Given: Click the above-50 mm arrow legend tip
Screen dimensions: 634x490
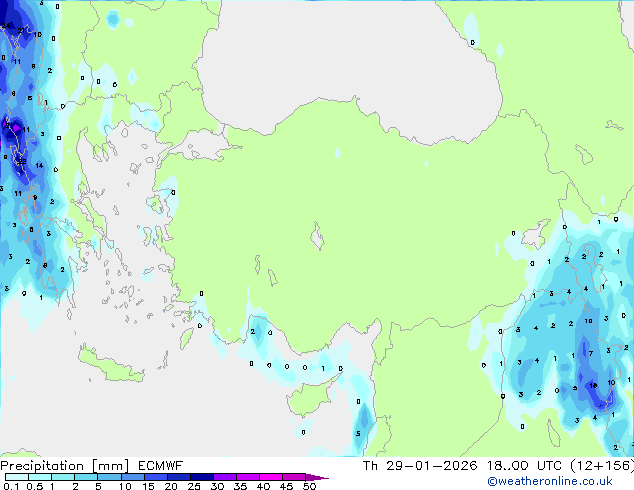Looking at the screenshot, I should [317, 477].
